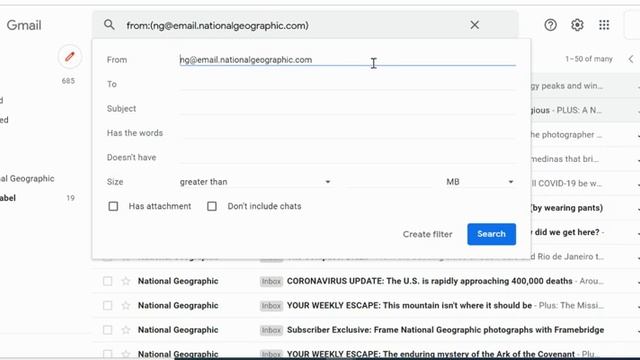Open email snippet '(by wearing pants)'
The width and height of the screenshot is (640, 360).
[x=567, y=208]
